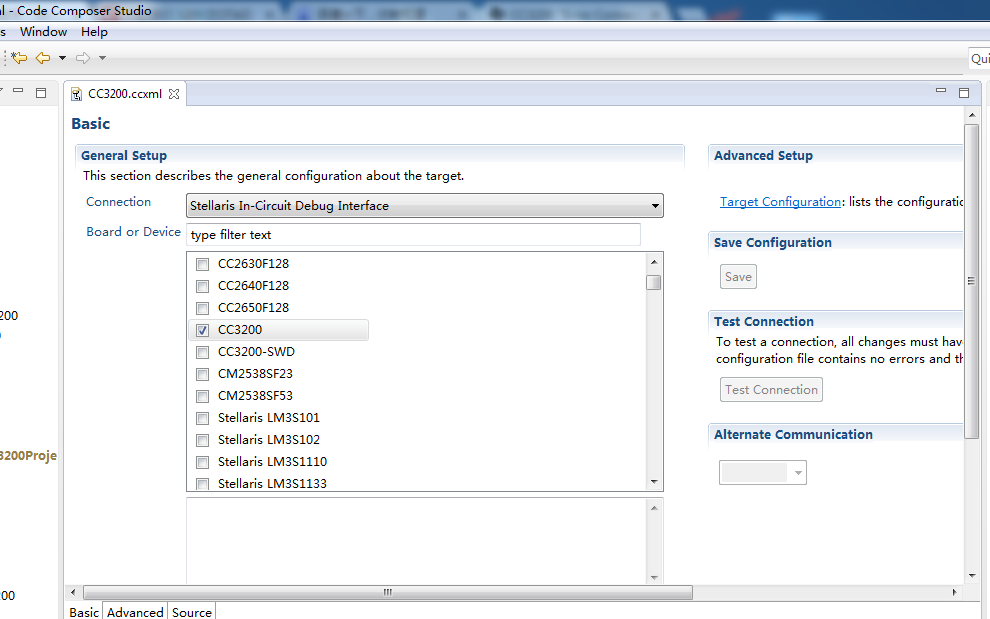This screenshot has width=990, height=619.
Task: Open the back history dropdown arrow
Action: (62, 58)
